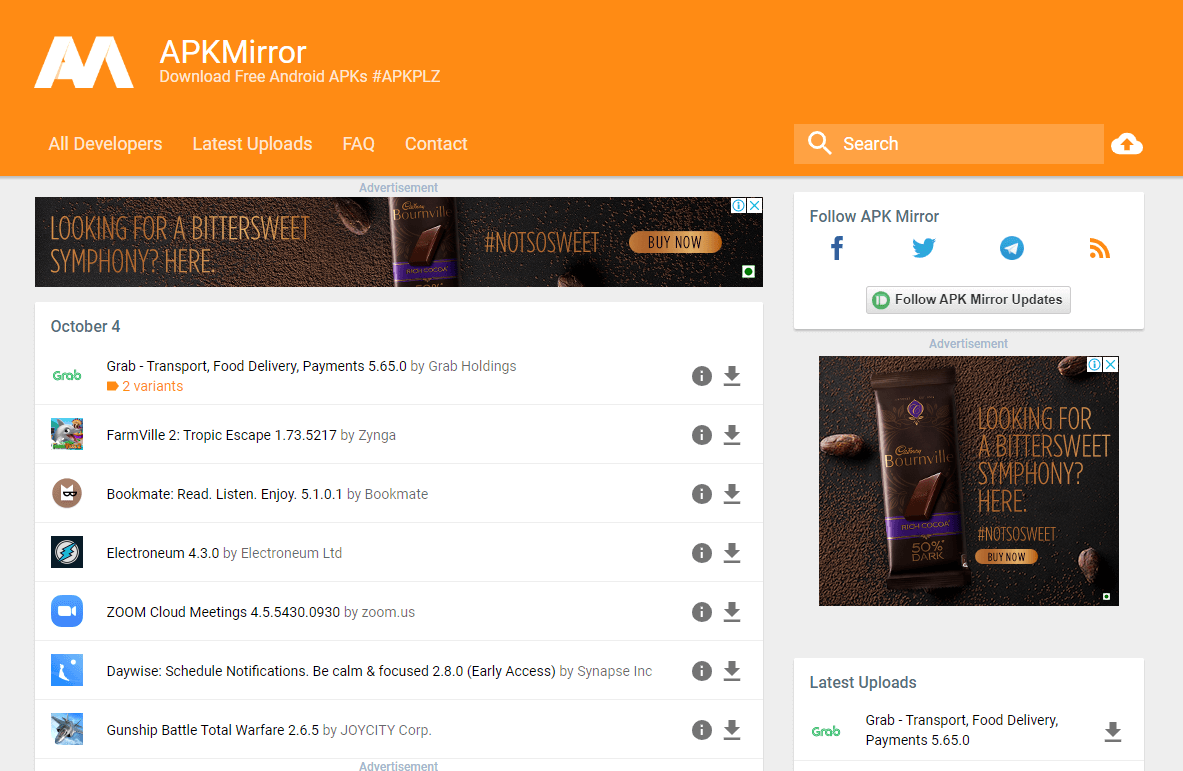Open AdChoices info on sidebar ad
The height and width of the screenshot is (771, 1183).
1094,364
